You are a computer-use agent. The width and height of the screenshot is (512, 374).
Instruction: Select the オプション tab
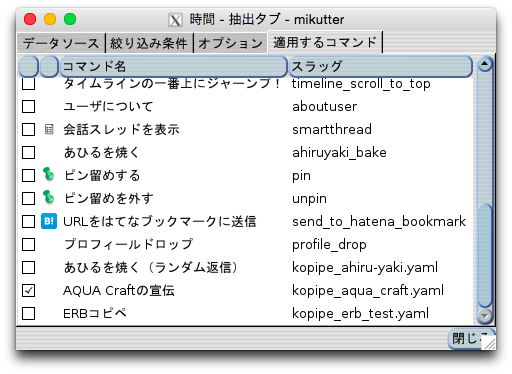point(230,43)
